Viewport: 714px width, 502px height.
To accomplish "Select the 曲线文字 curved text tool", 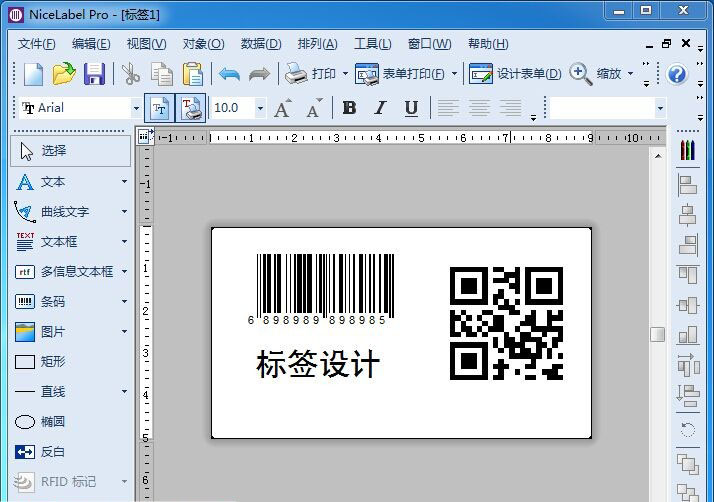I will pos(71,212).
